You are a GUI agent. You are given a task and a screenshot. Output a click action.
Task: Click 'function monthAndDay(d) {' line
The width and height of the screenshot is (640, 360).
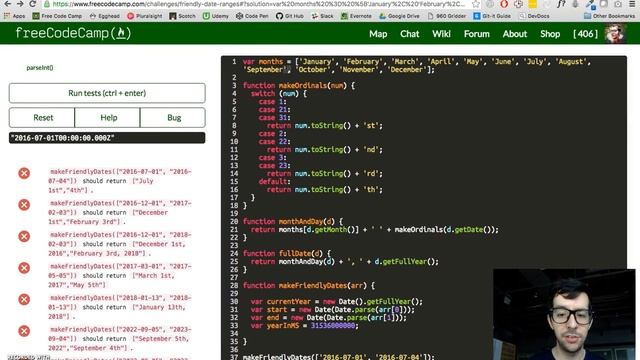pyautogui.click(x=292, y=222)
